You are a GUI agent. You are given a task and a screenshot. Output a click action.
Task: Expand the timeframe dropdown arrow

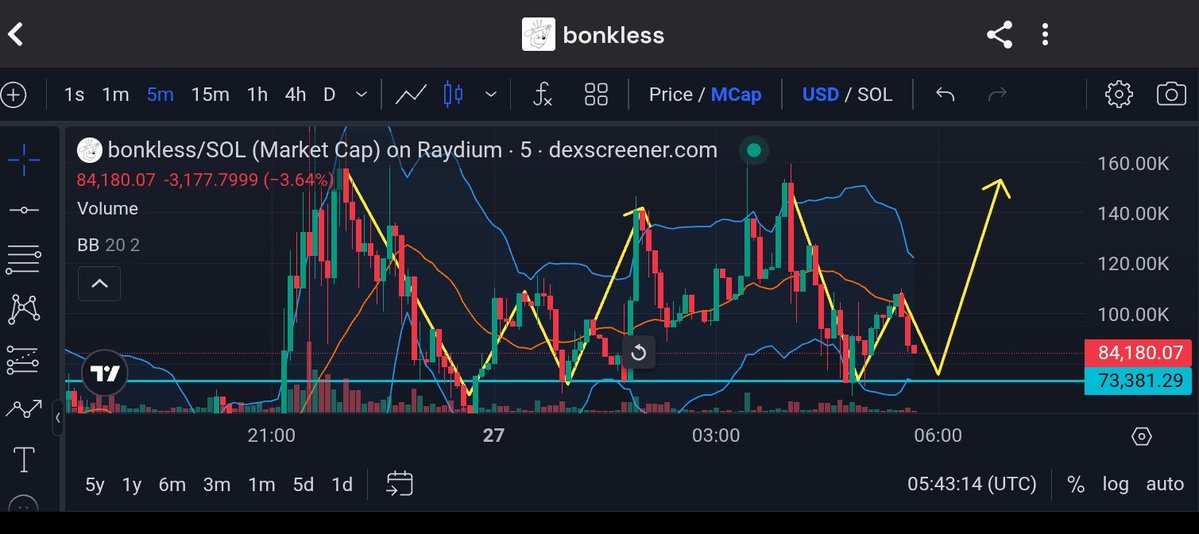click(x=362, y=95)
